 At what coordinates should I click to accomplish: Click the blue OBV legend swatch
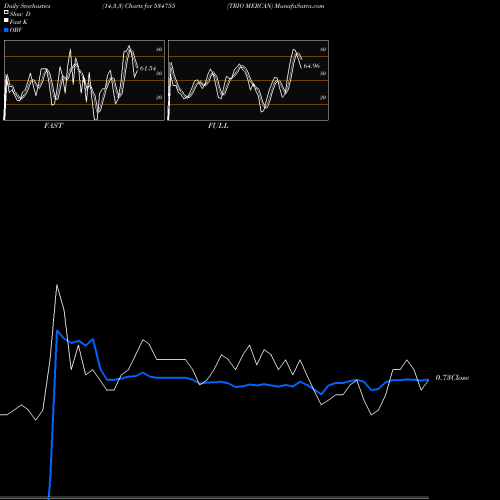6,30
